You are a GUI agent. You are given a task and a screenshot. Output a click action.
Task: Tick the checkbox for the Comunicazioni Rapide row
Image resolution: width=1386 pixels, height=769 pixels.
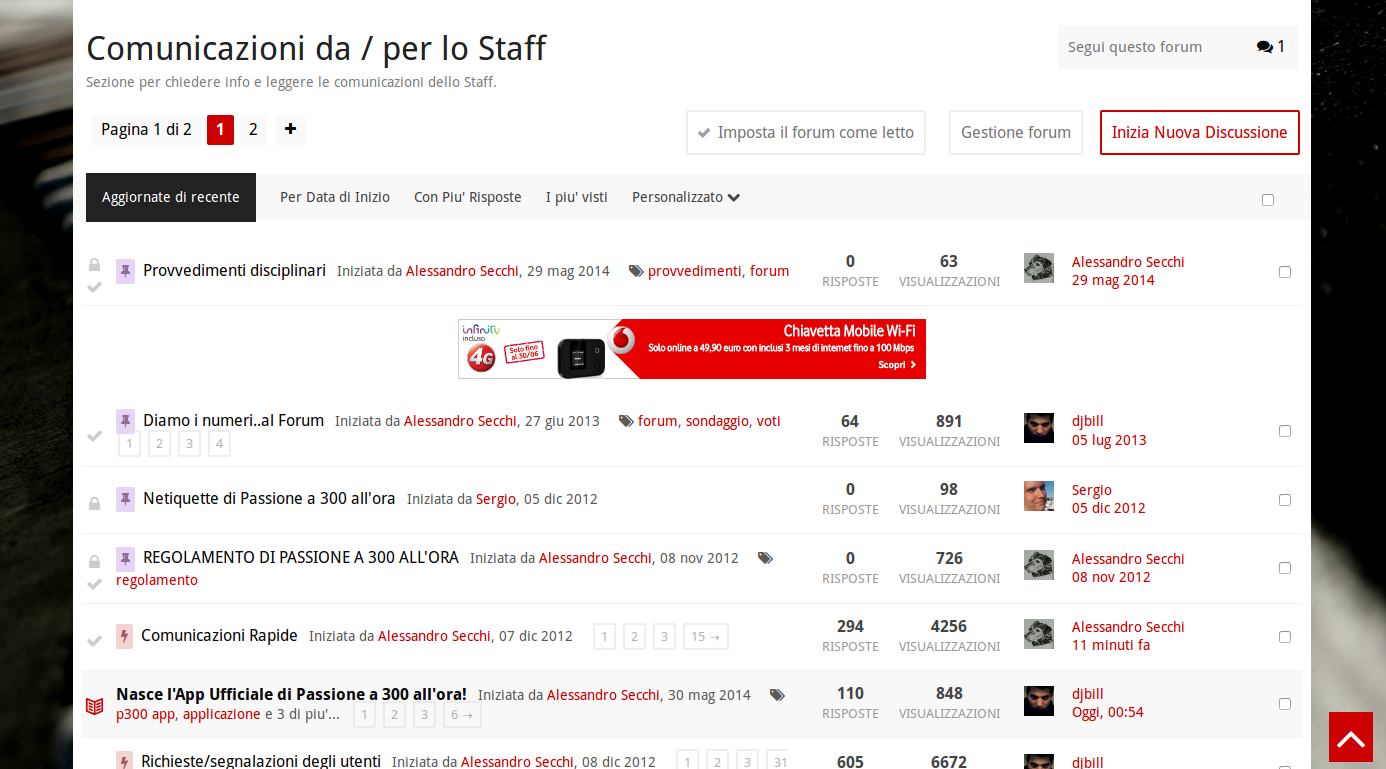pyautogui.click(x=1285, y=637)
